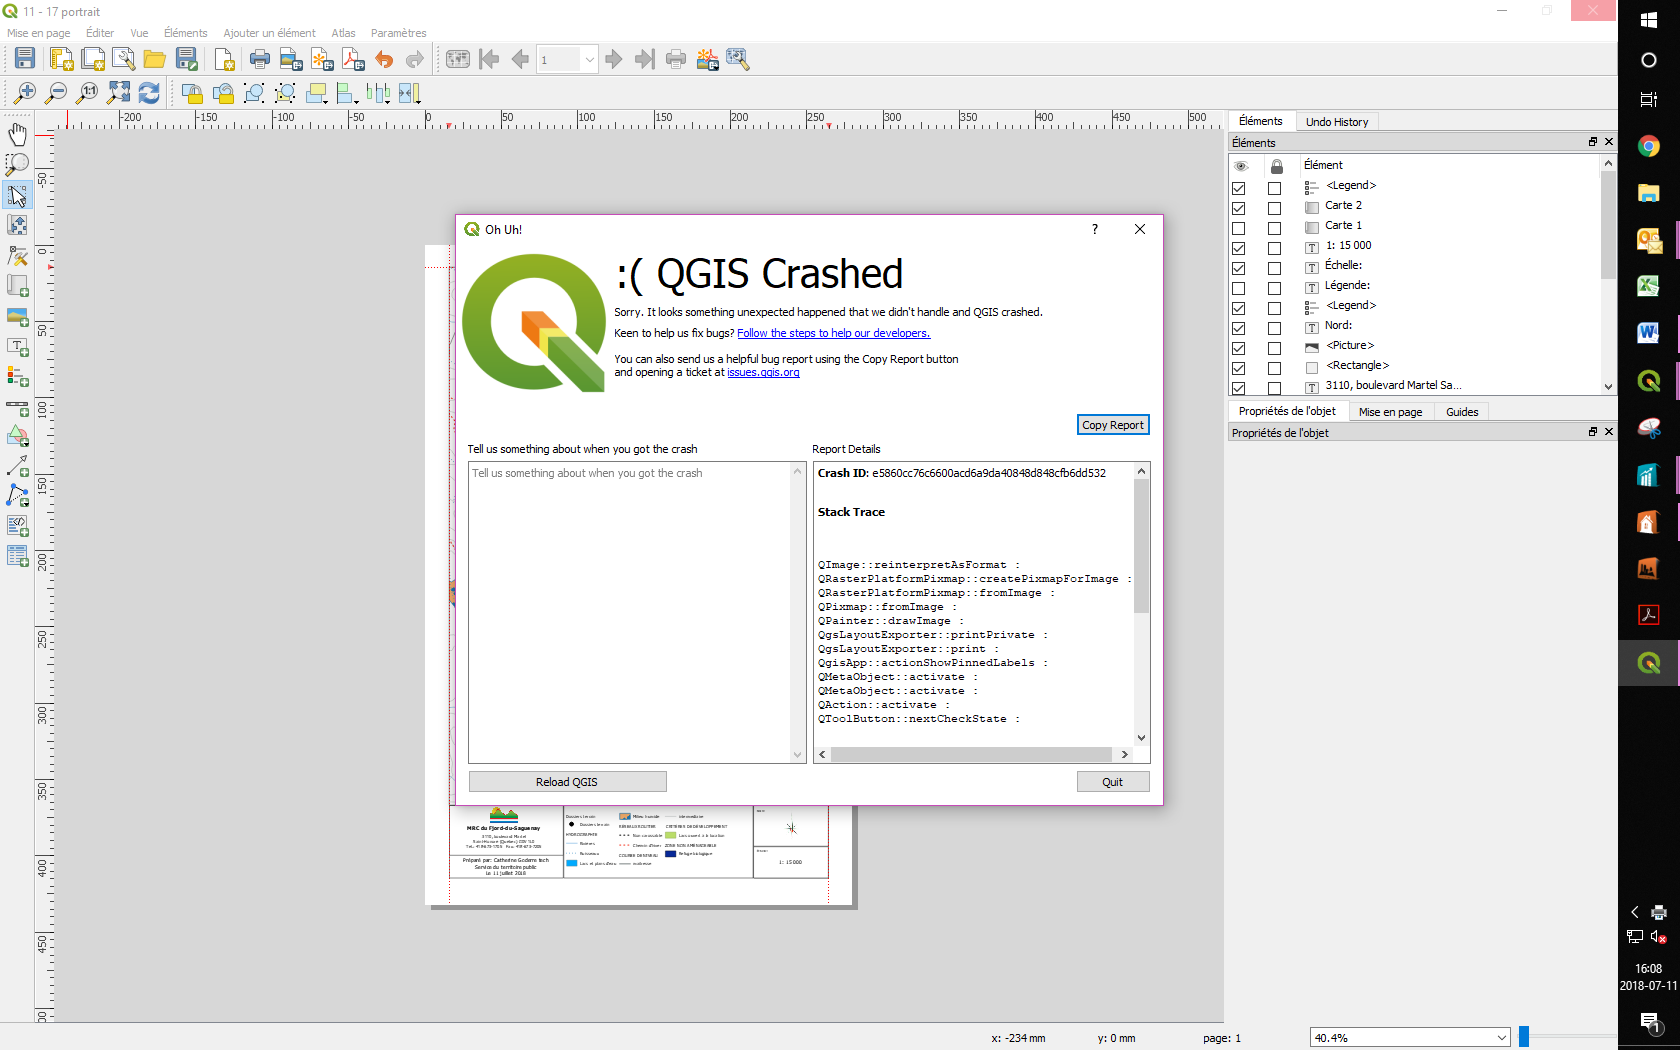Image resolution: width=1680 pixels, height=1050 pixels.
Task: Open the Atlas menu
Action: (343, 33)
